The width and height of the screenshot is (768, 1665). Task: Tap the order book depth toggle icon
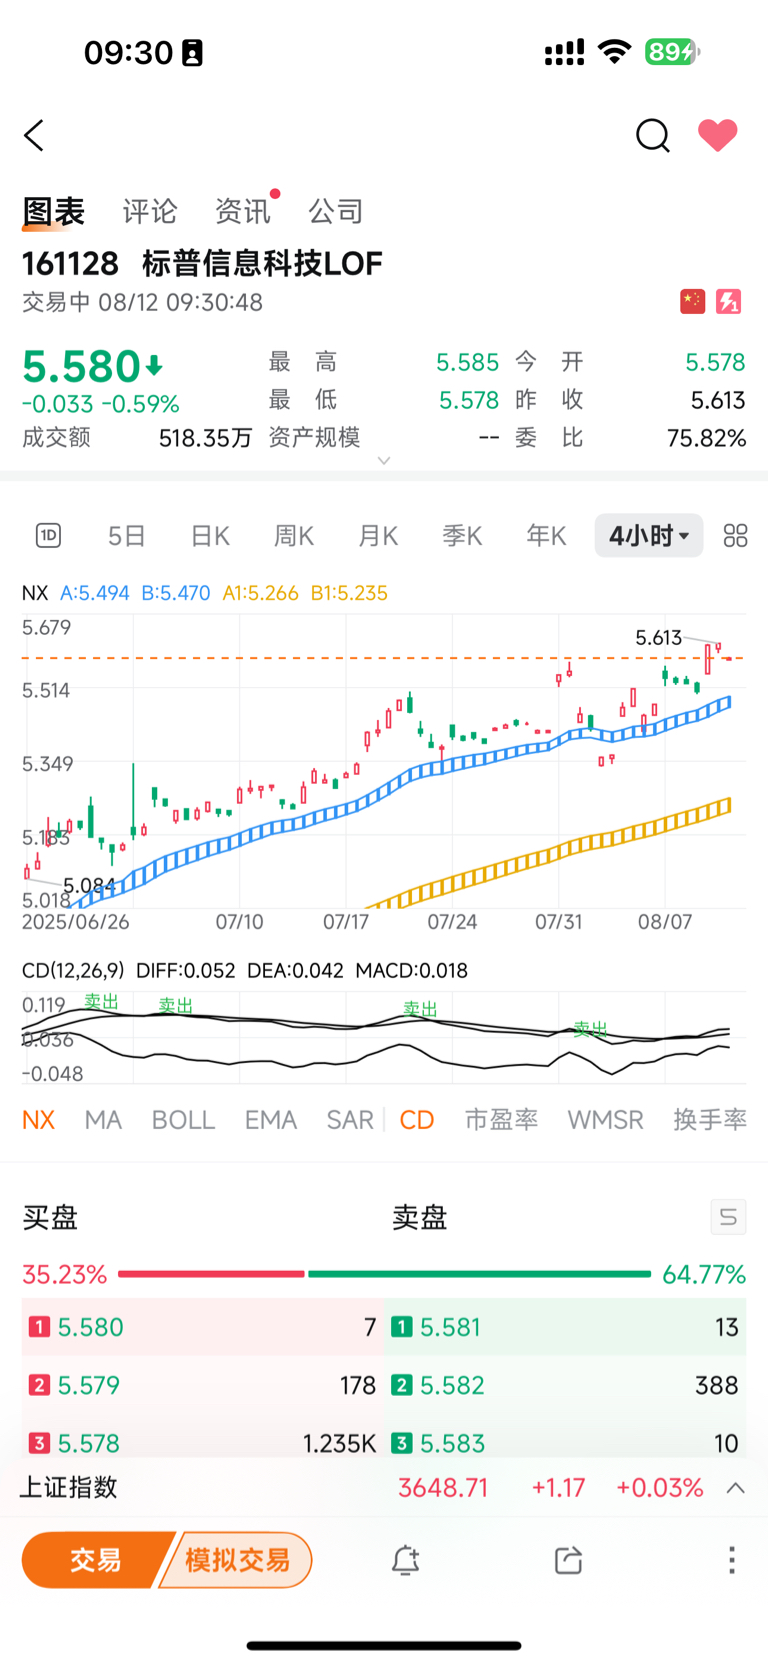pos(728,1217)
